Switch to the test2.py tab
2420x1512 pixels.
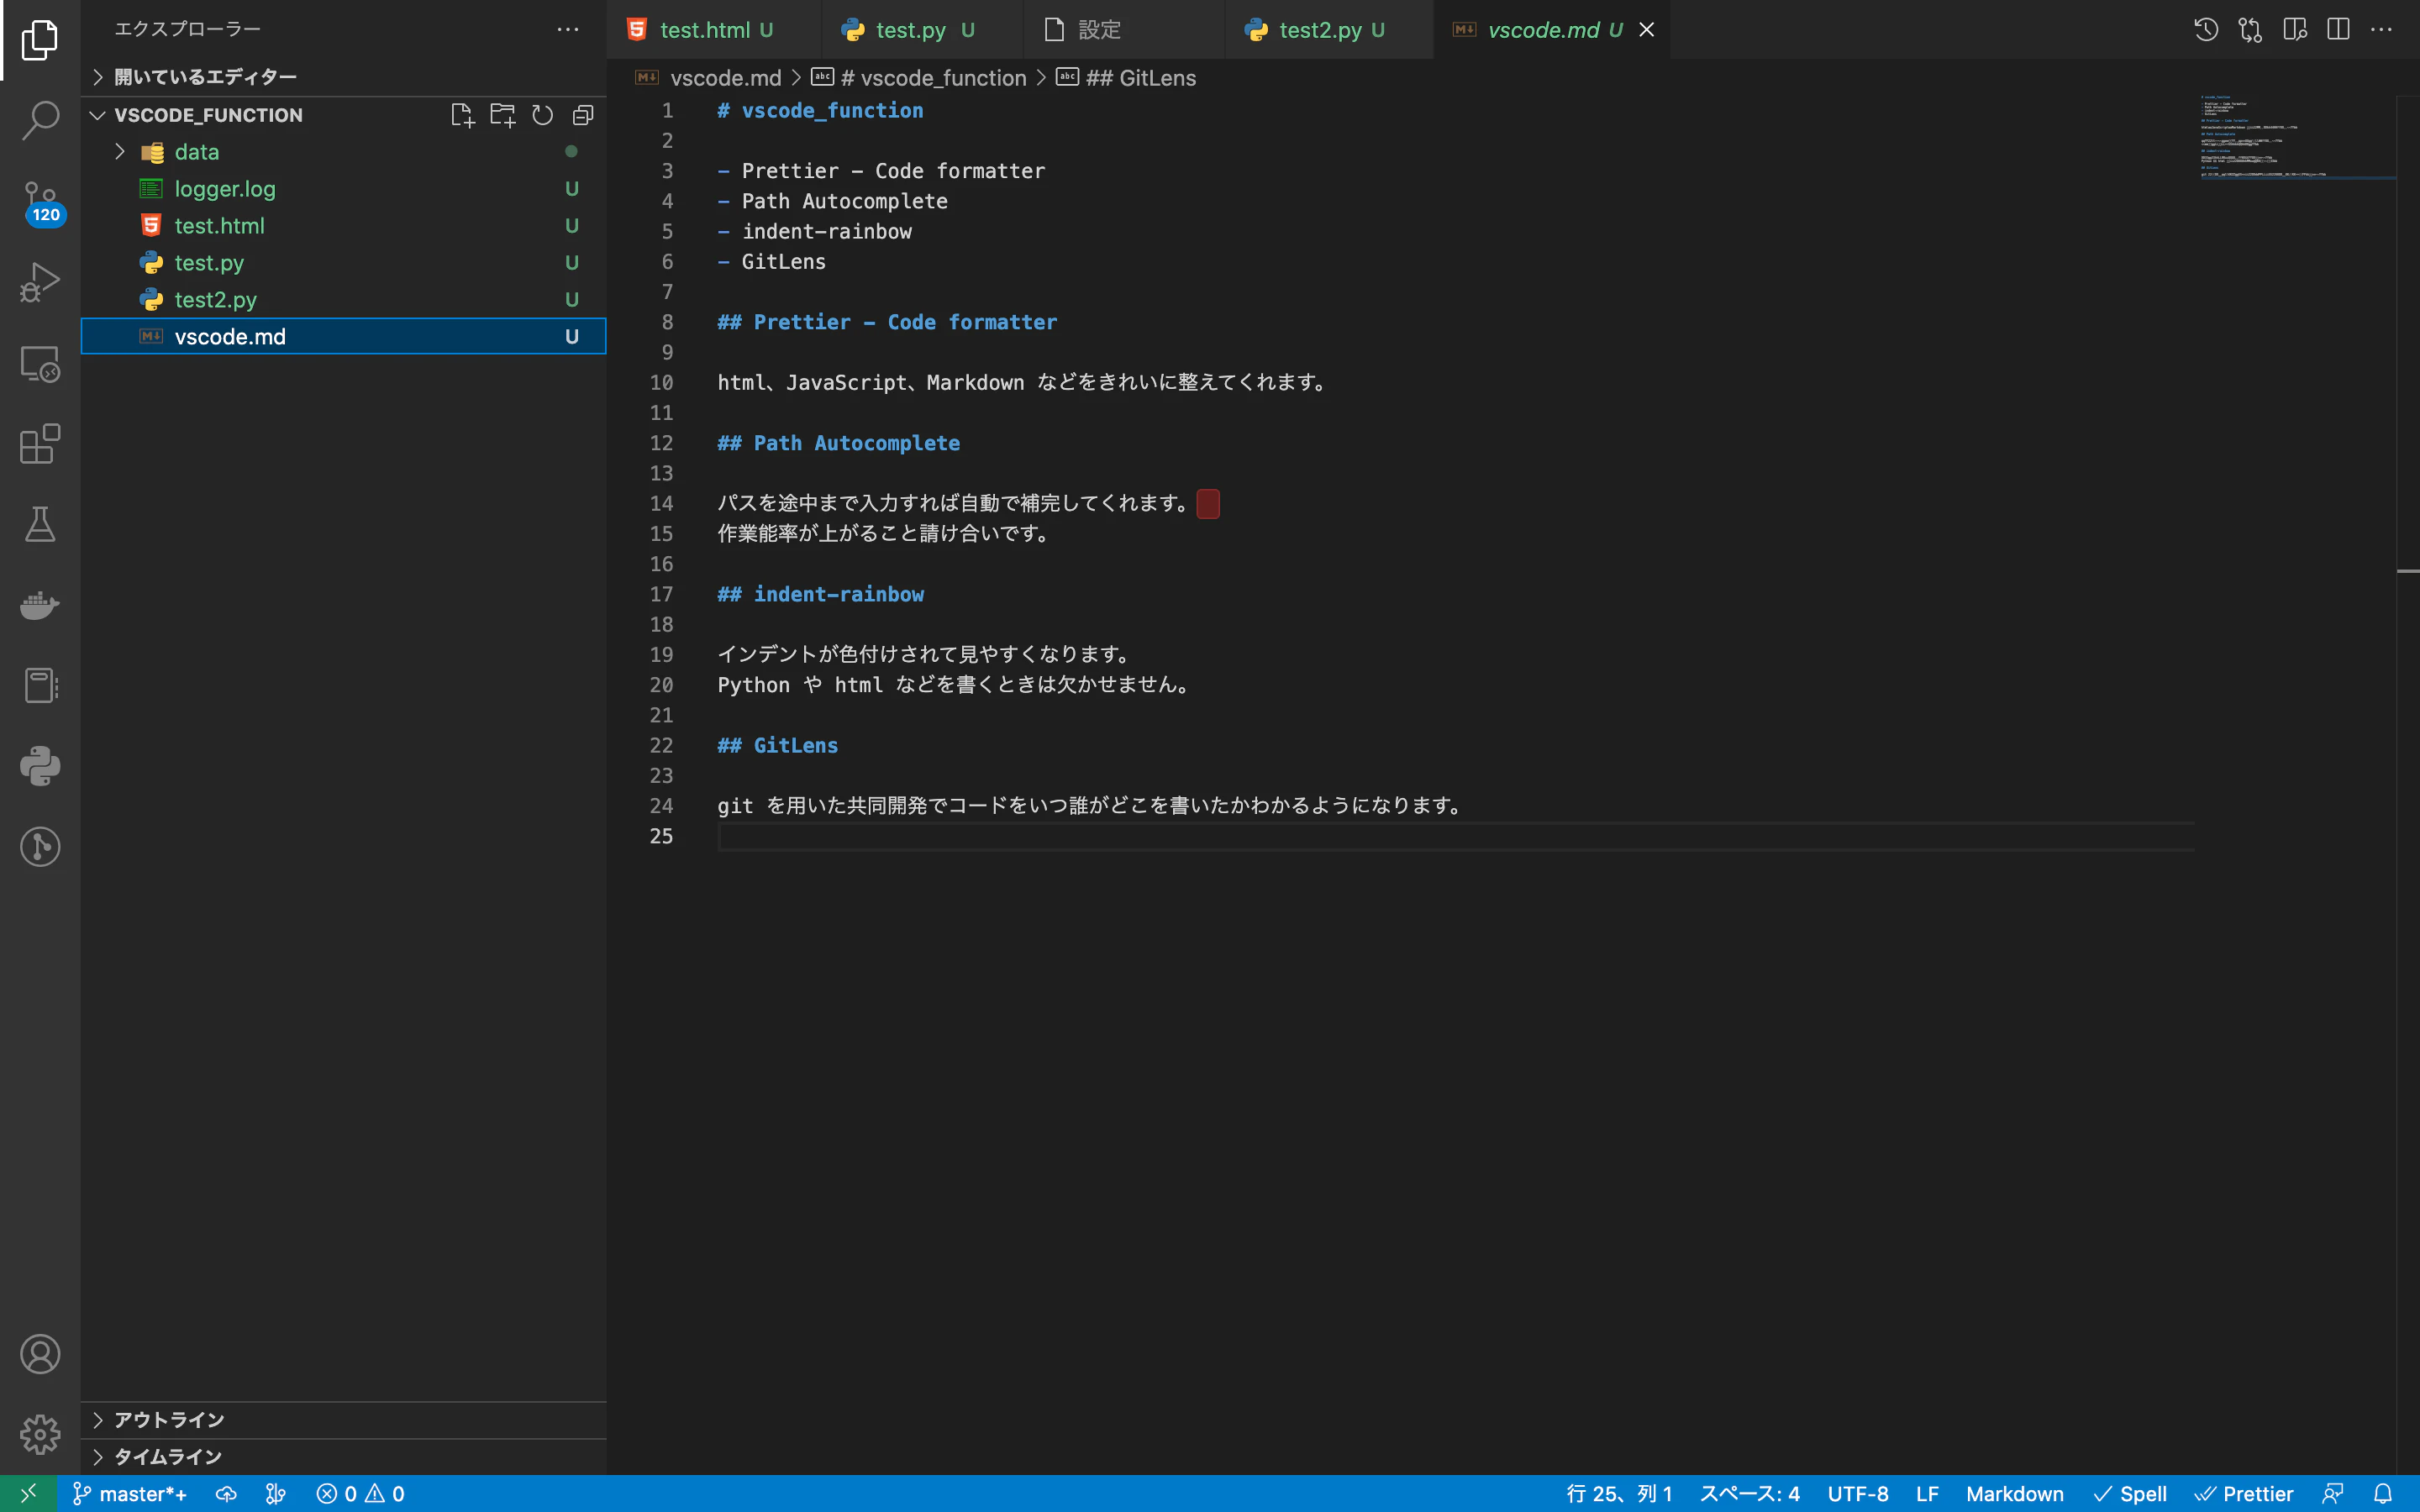1330,30
